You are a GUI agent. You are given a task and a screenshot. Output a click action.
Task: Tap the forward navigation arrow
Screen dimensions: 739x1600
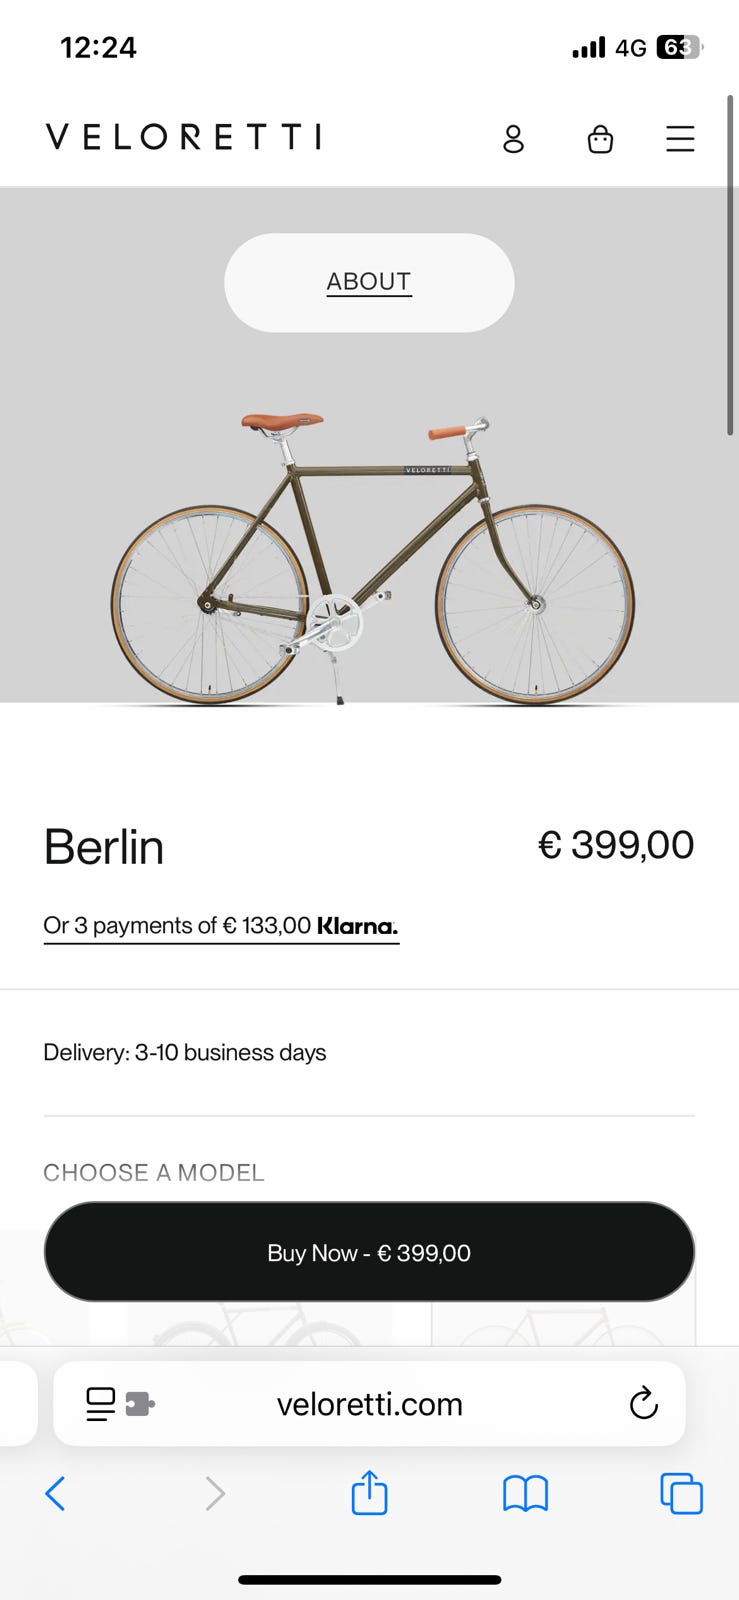215,1494
